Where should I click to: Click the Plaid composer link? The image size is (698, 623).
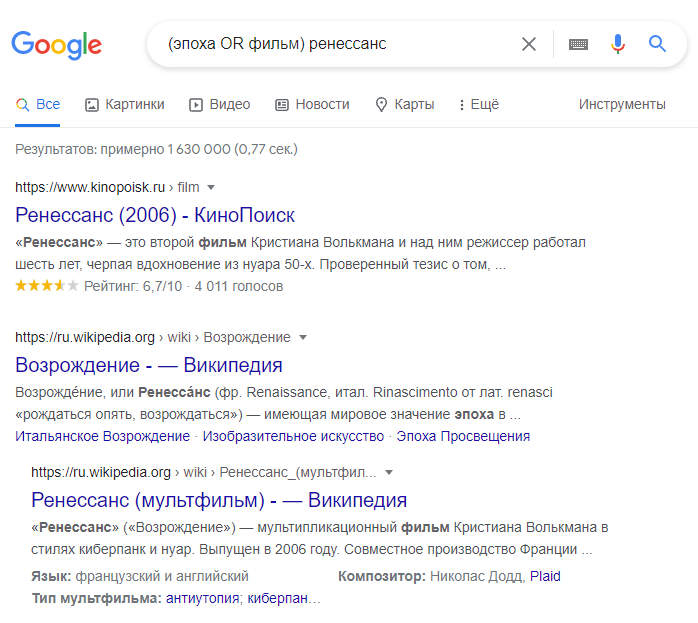(545, 576)
